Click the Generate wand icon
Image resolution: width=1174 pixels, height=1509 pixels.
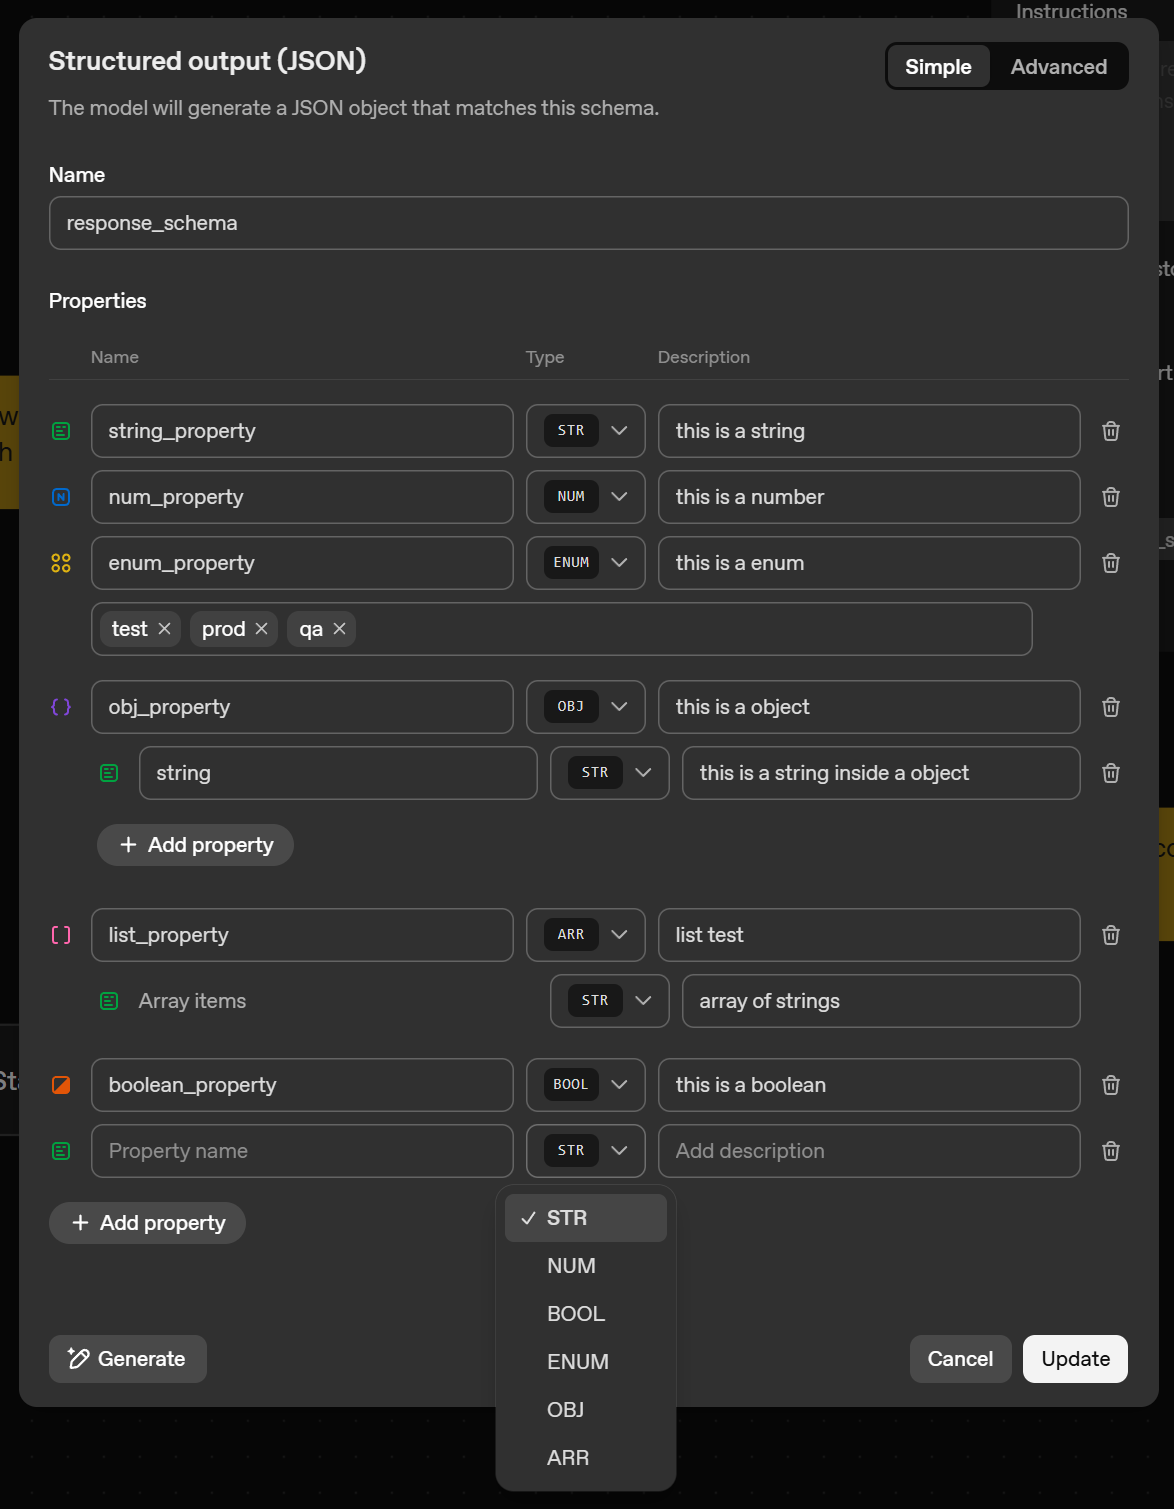coord(78,1359)
